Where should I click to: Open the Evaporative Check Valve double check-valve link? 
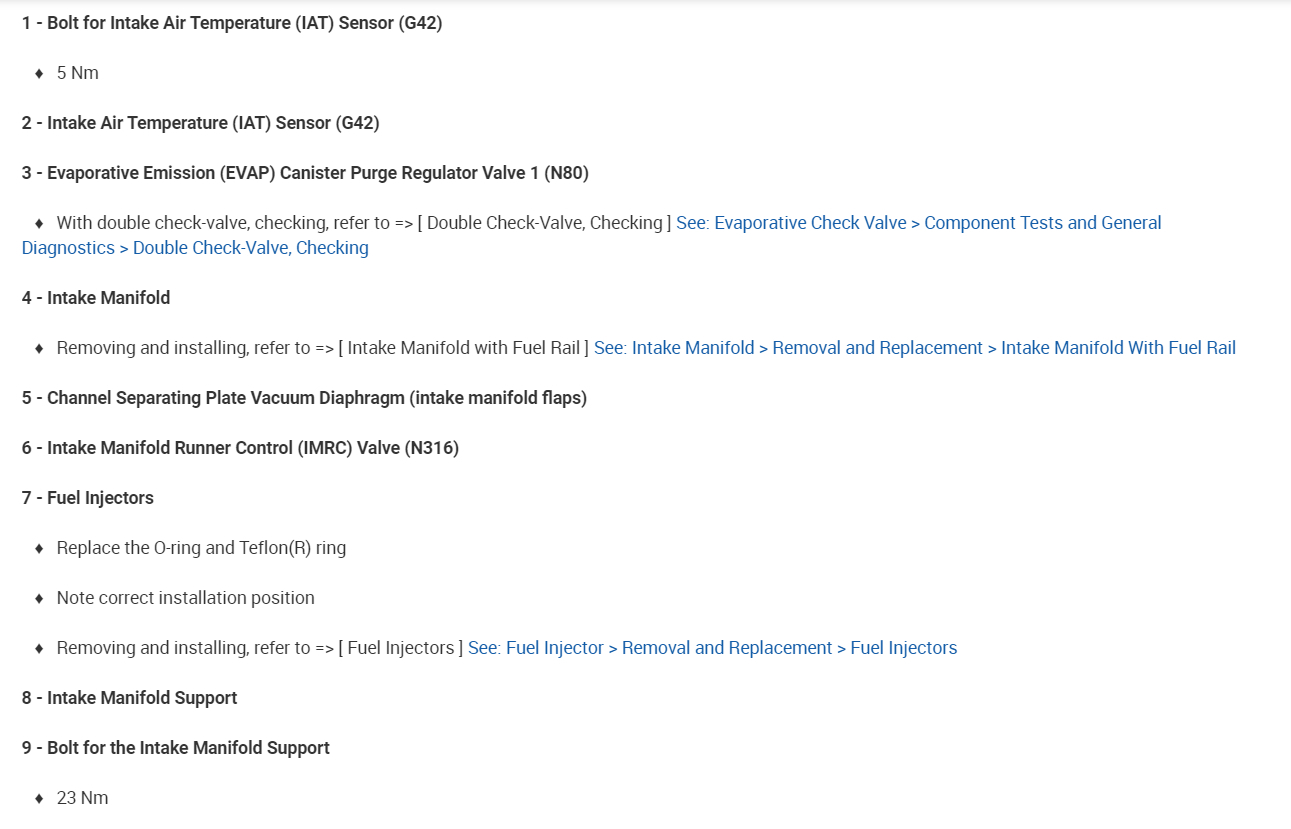[x=918, y=223]
